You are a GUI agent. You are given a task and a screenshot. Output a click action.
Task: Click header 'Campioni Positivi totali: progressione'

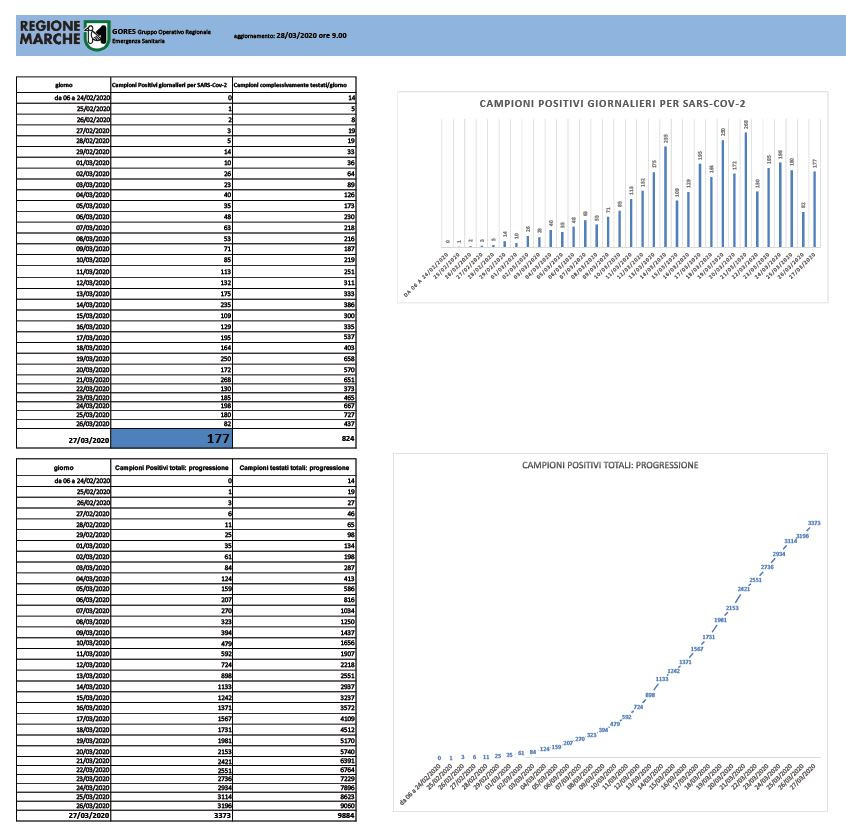pyautogui.click(x=172, y=467)
